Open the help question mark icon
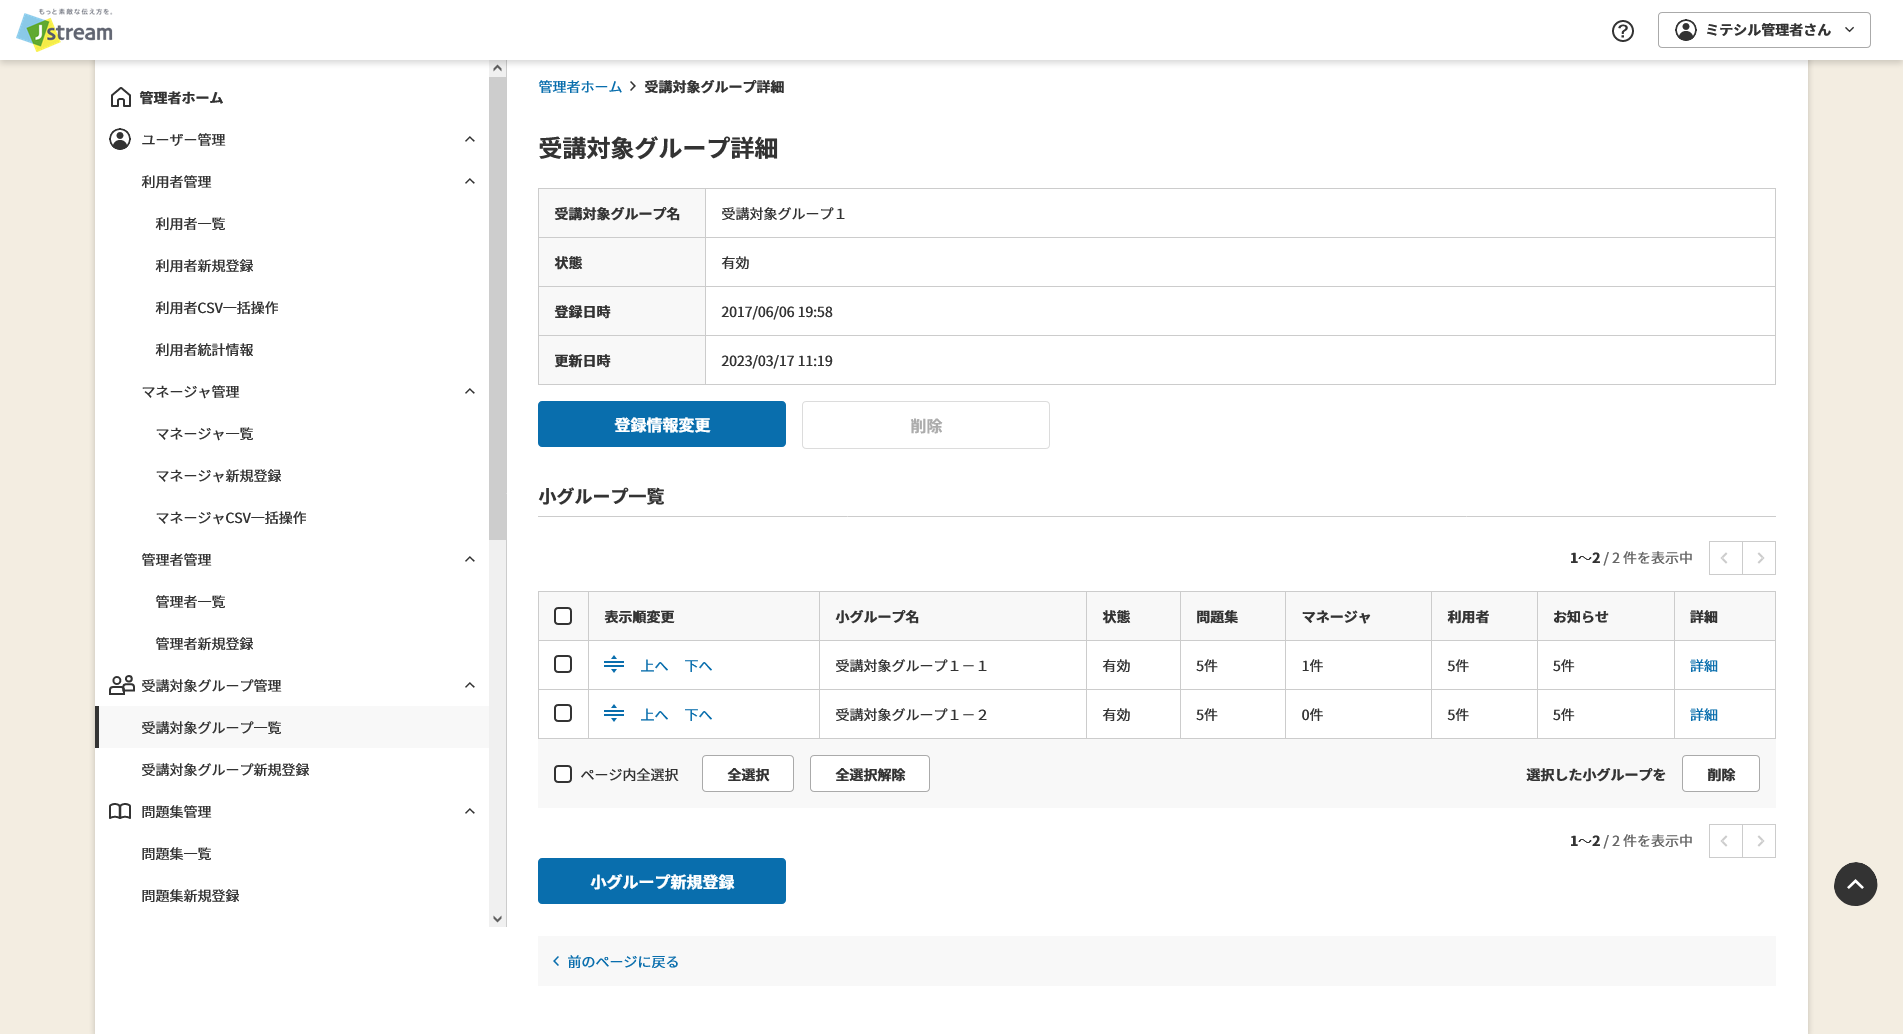The image size is (1903, 1034). click(1623, 31)
